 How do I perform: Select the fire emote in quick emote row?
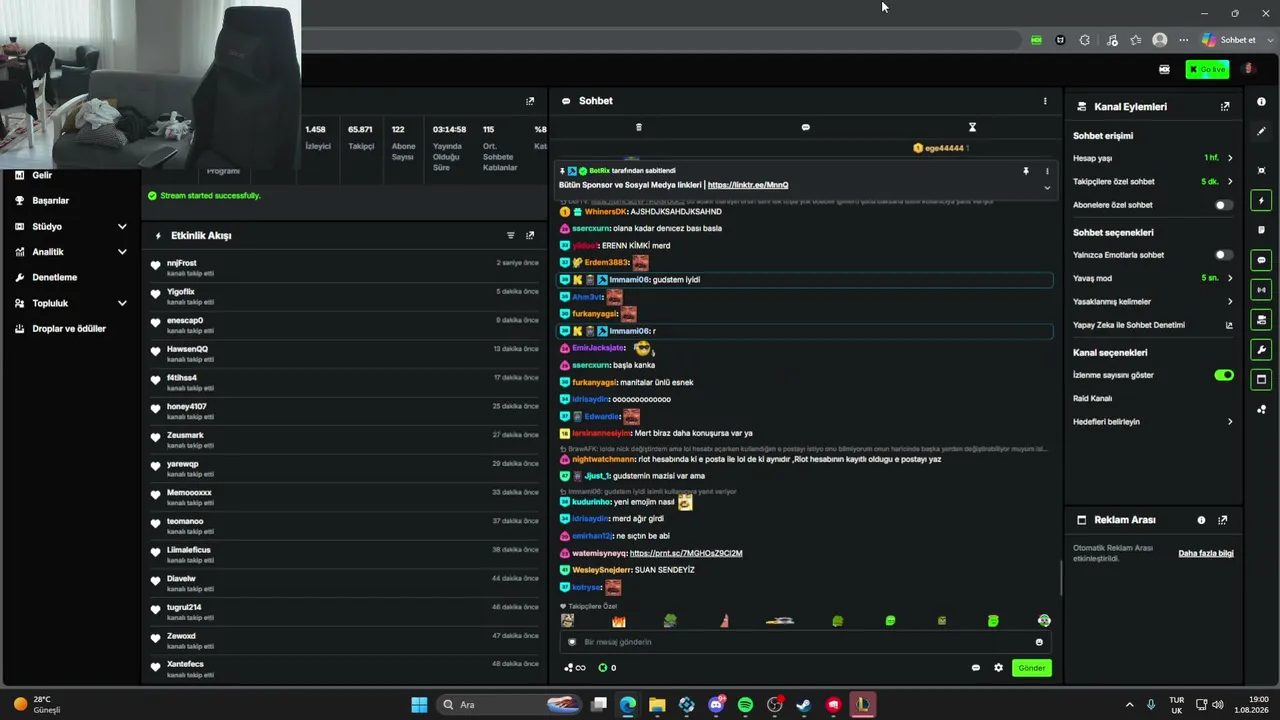click(618, 621)
